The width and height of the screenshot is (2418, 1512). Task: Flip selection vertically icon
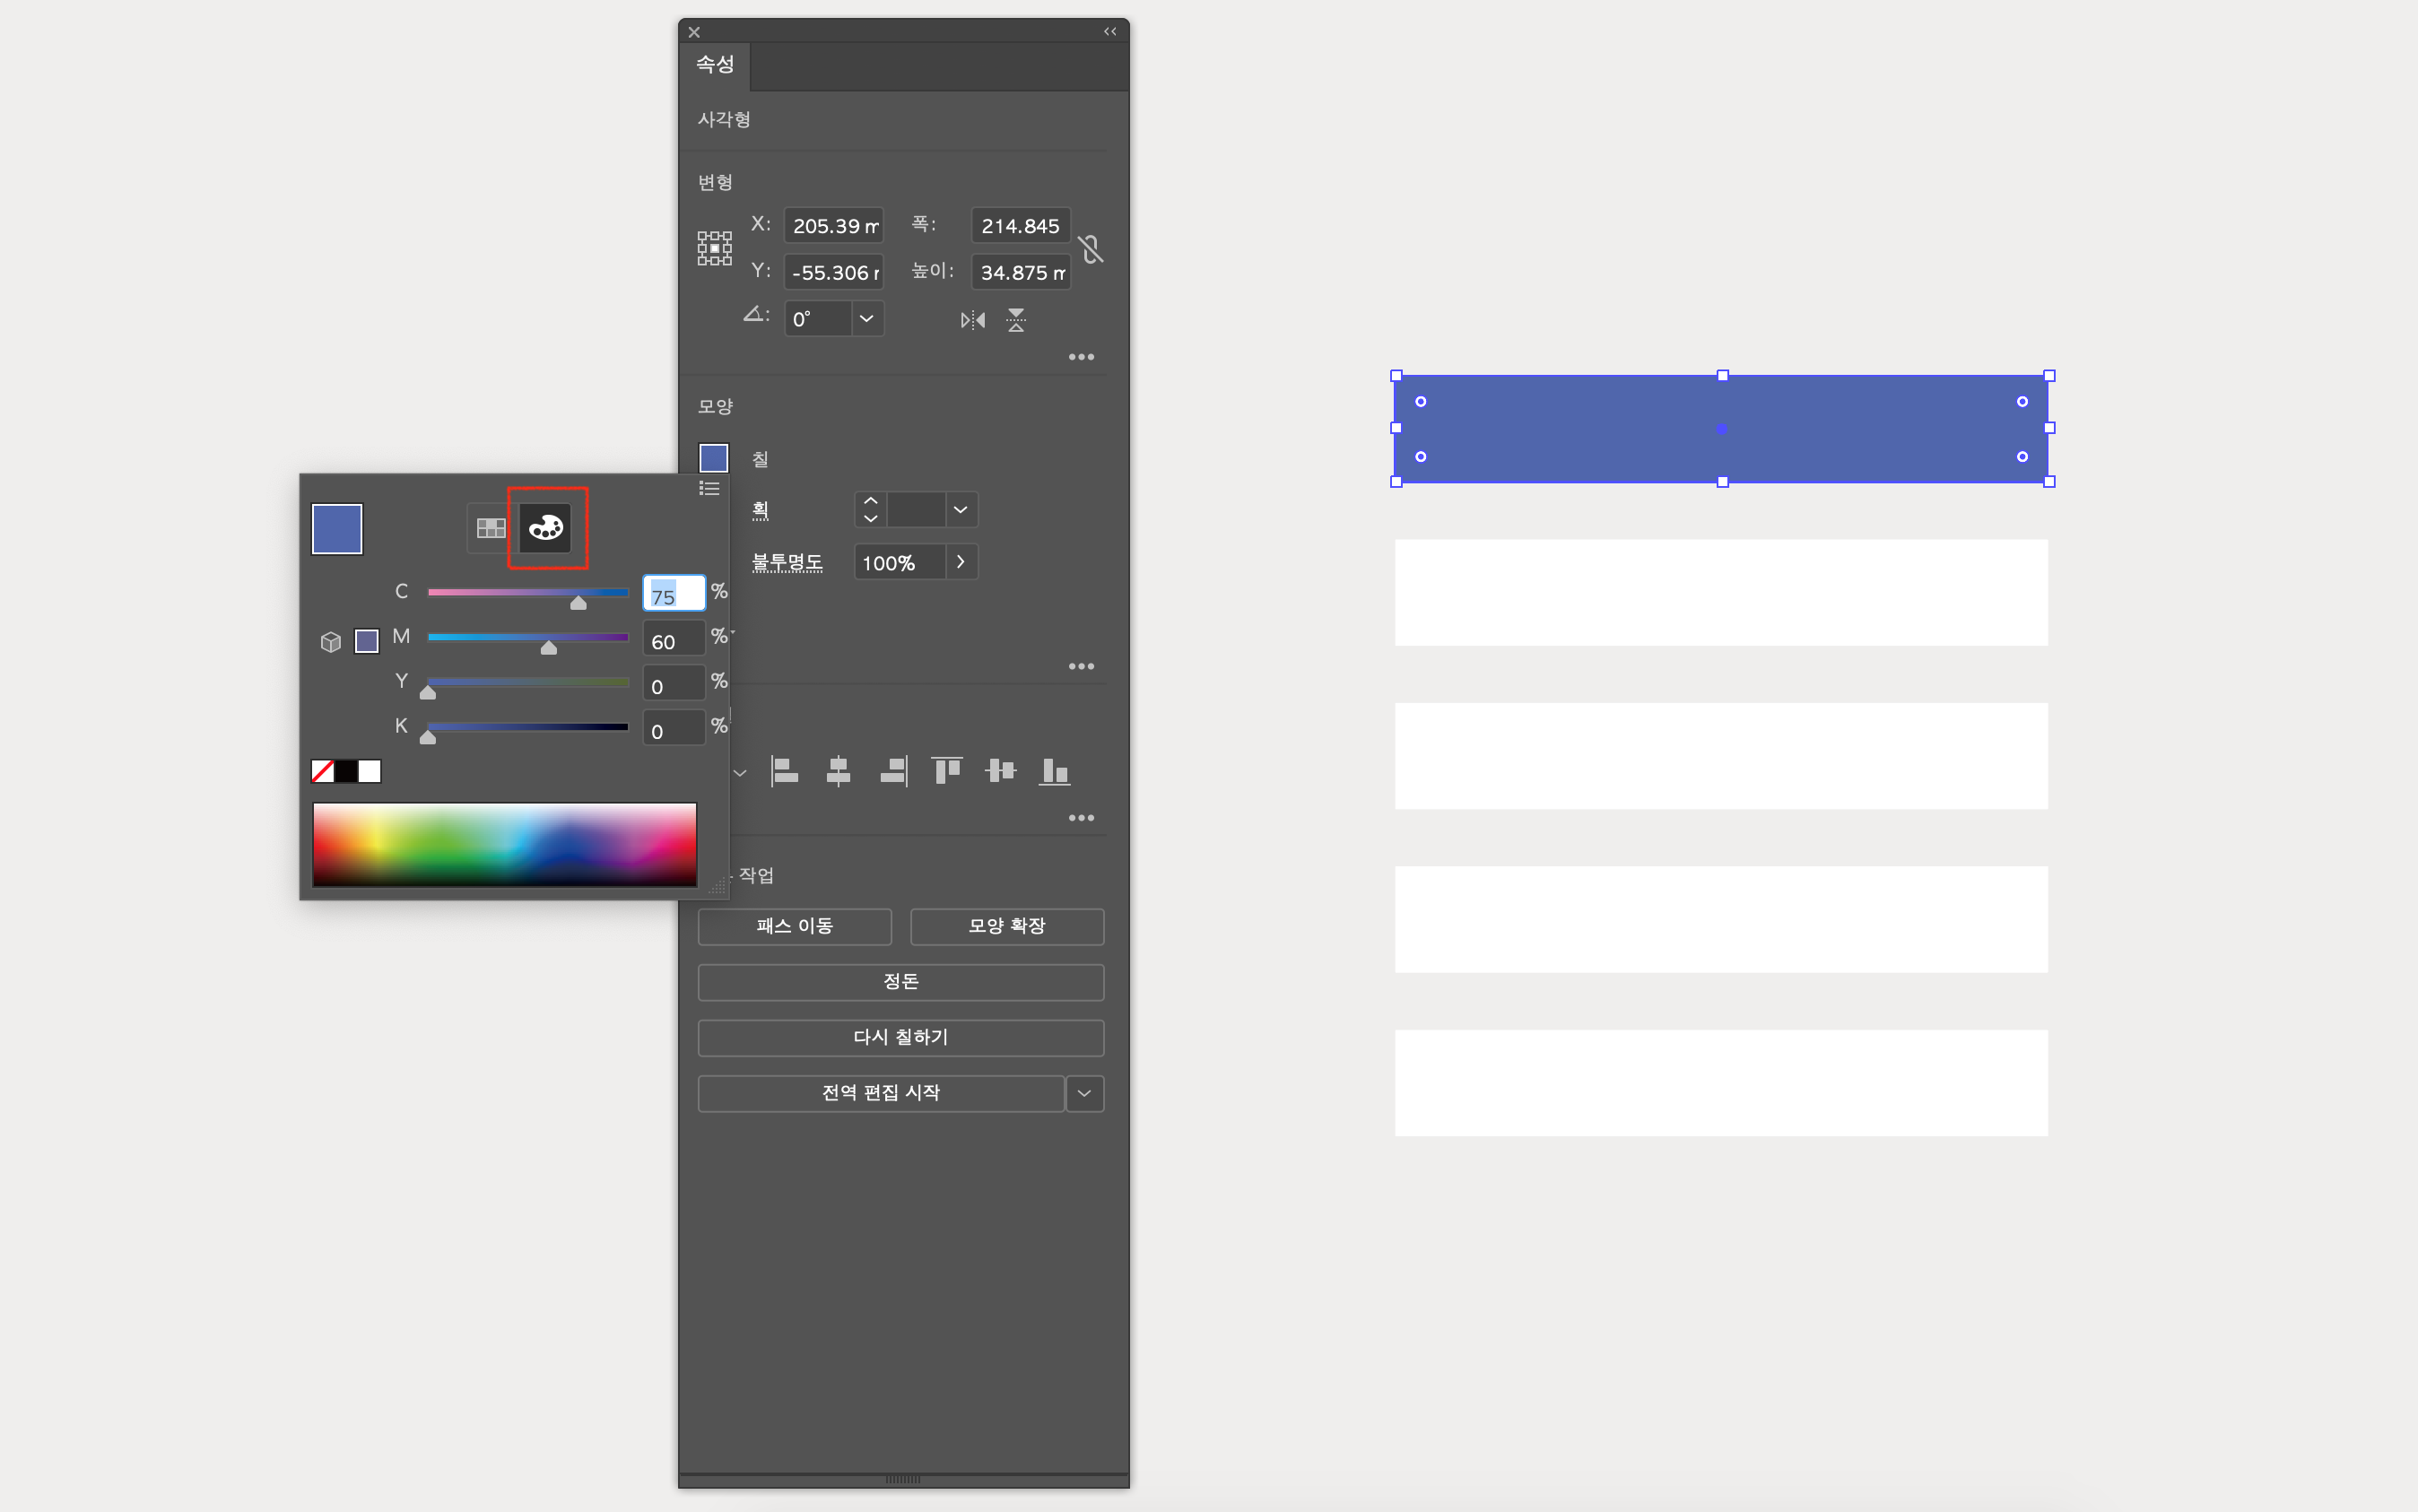coord(1016,320)
